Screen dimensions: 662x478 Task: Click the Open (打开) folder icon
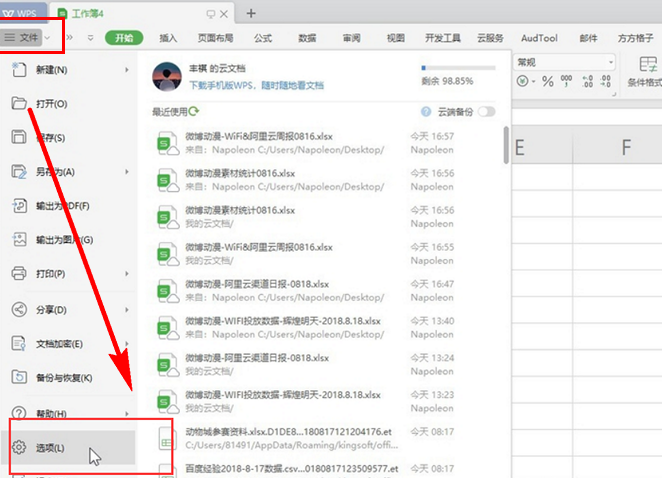(19, 103)
